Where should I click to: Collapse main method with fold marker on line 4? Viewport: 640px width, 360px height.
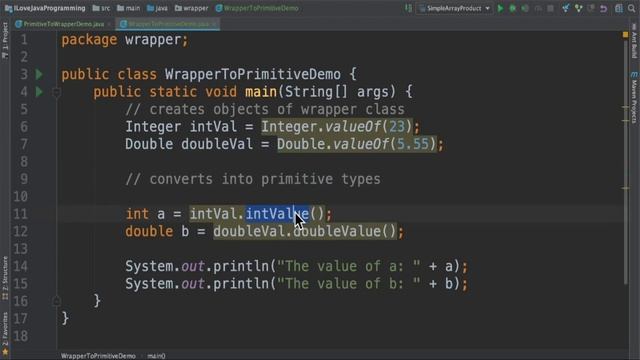coord(56,93)
